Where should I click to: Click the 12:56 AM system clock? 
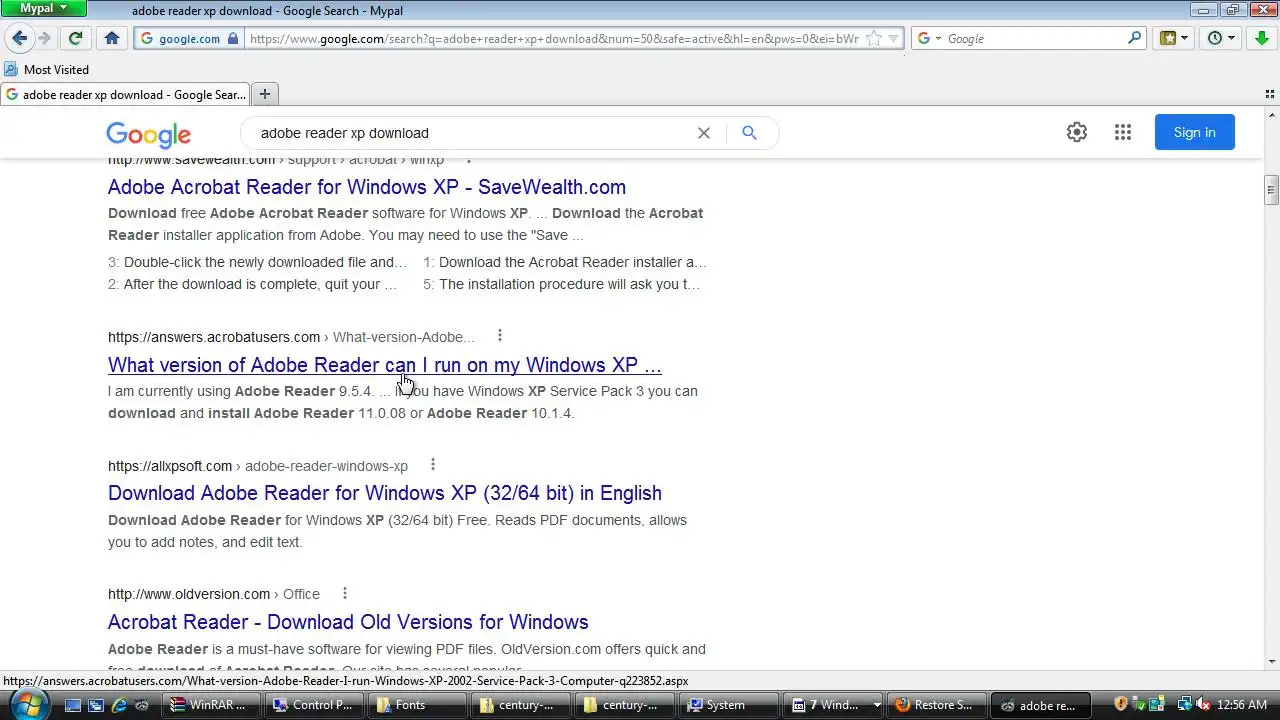(1243, 705)
